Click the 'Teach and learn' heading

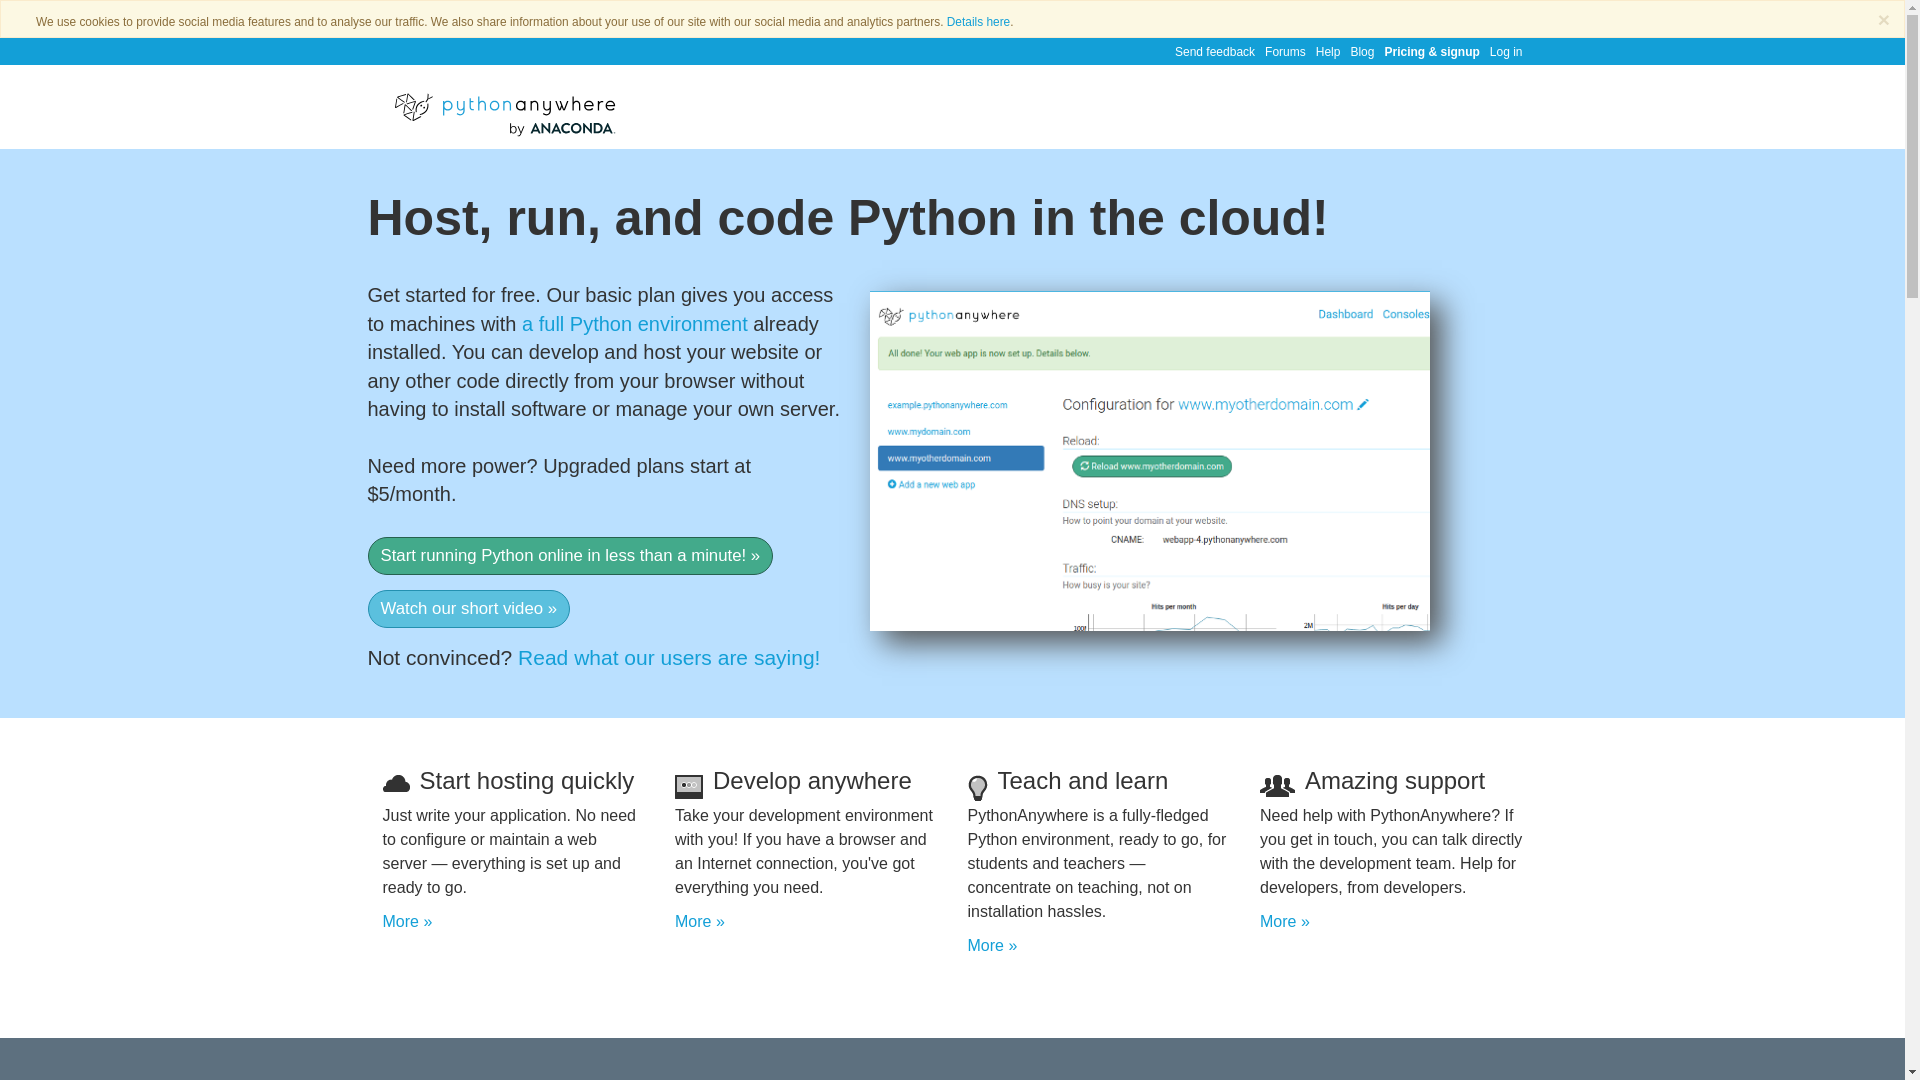1082,781
